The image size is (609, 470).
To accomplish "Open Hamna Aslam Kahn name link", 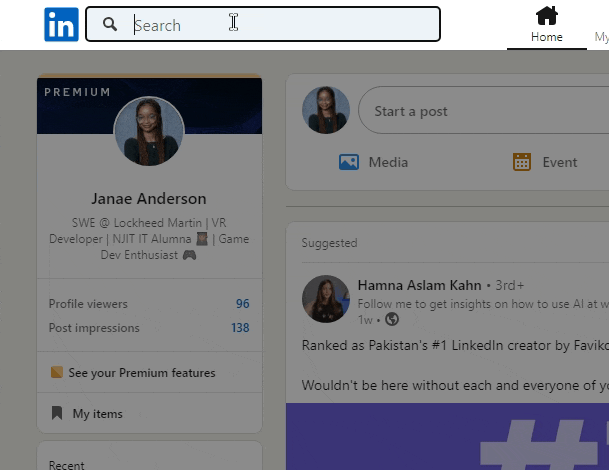I will point(419,285).
